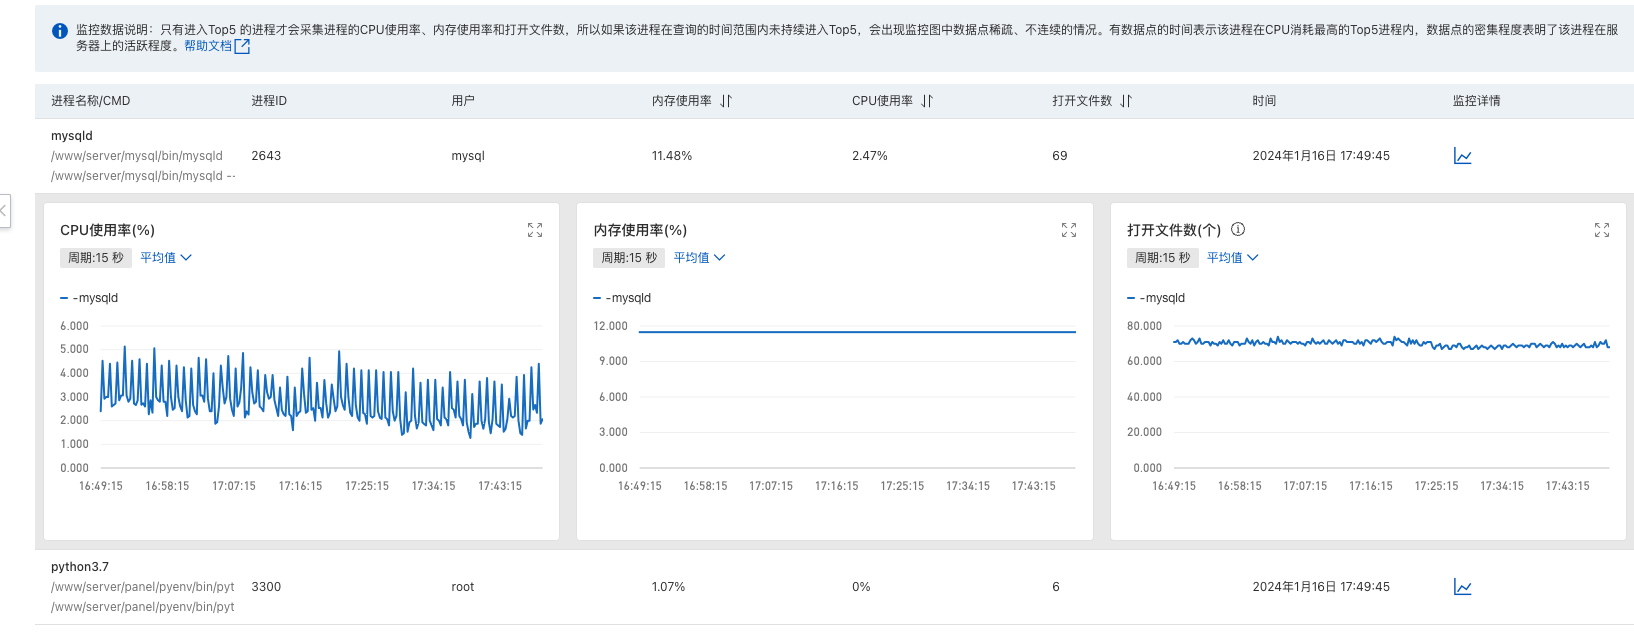
Task: Click process ID 2643
Action: (266, 156)
